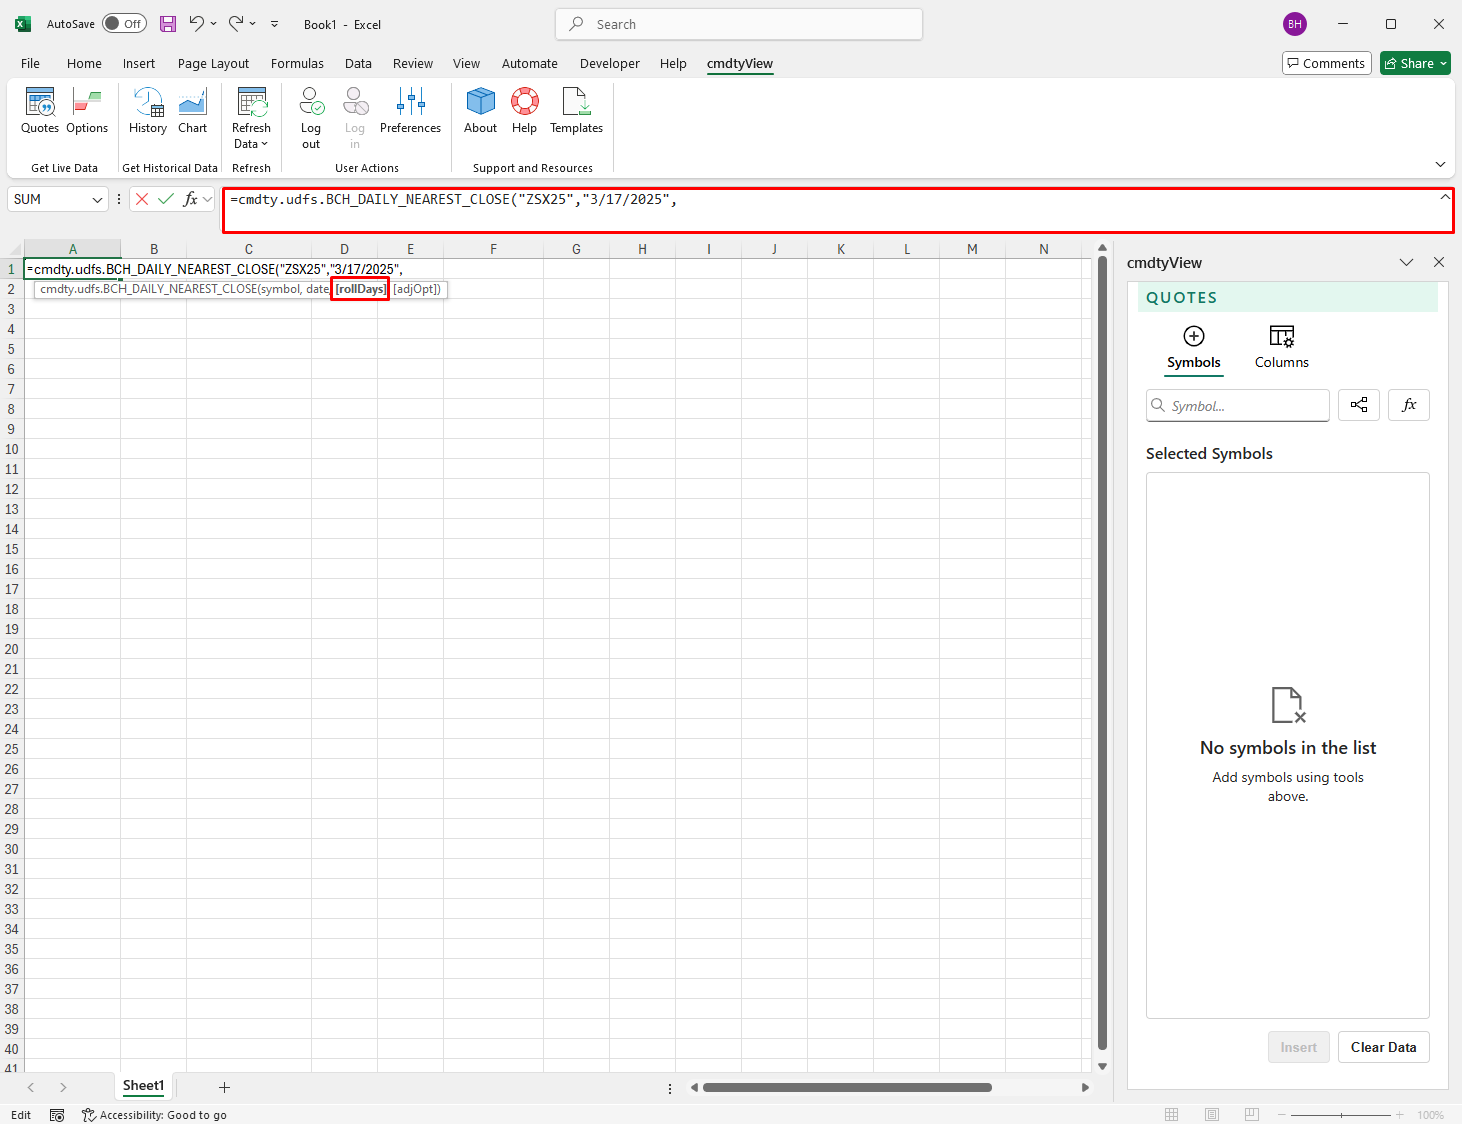Click the vertical scrollbar thumb

1102,653
